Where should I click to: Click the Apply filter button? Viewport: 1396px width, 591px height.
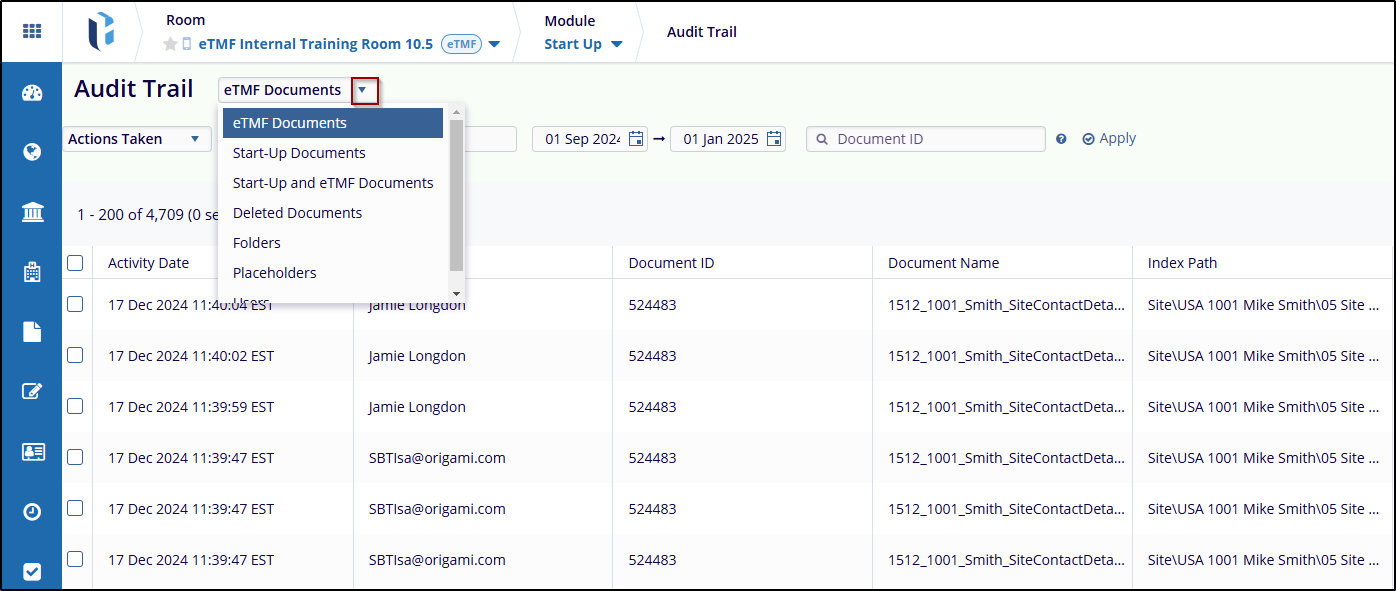coord(1109,139)
